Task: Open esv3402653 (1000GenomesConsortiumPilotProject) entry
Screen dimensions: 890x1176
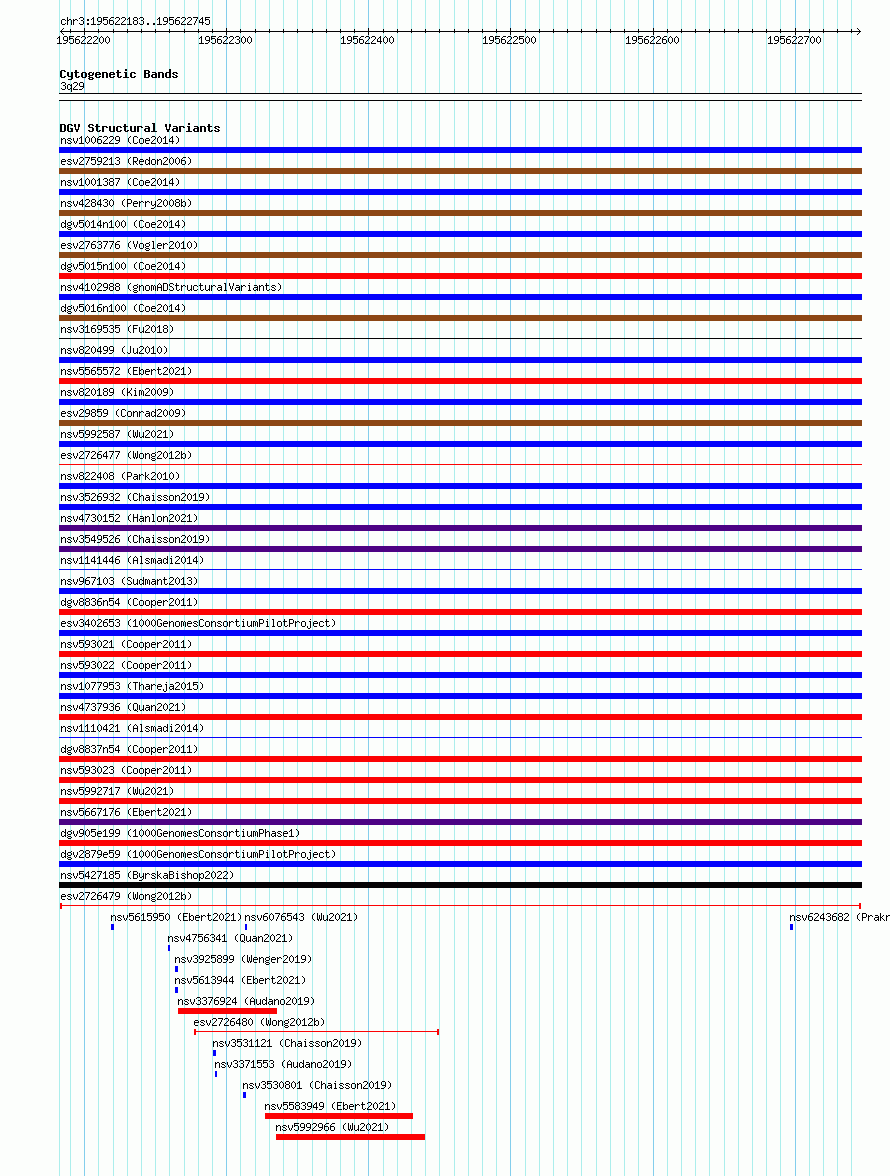Action: (x=198, y=623)
